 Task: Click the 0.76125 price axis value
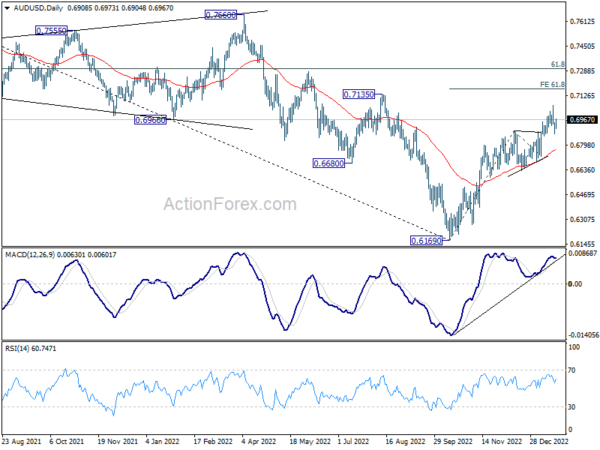pos(582,21)
